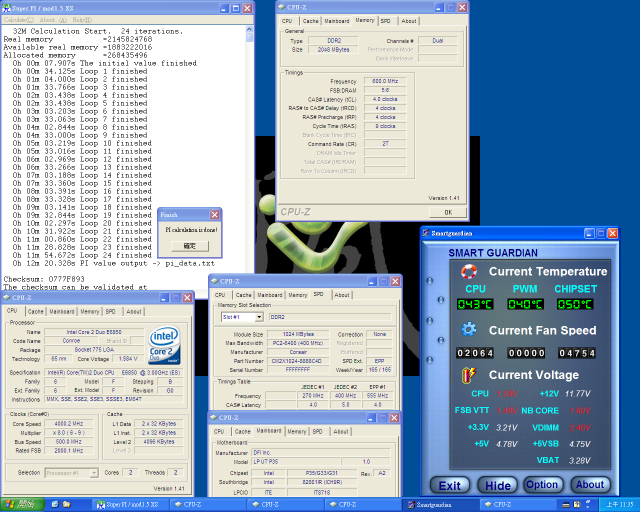Click the 'Loop 24 finished' line in Super PI

pyautogui.click(x=82, y=255)
